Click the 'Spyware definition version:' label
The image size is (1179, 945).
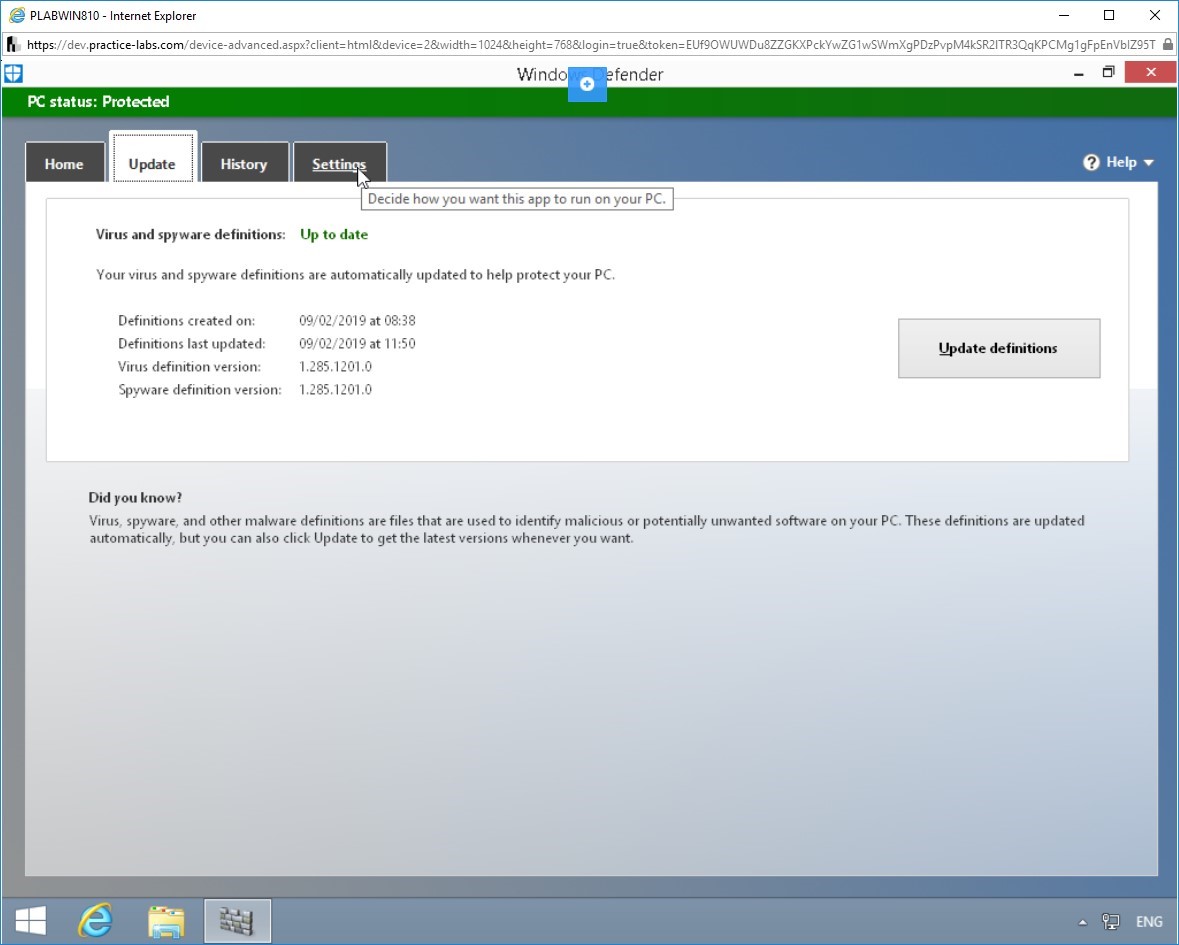pos(200,390)
